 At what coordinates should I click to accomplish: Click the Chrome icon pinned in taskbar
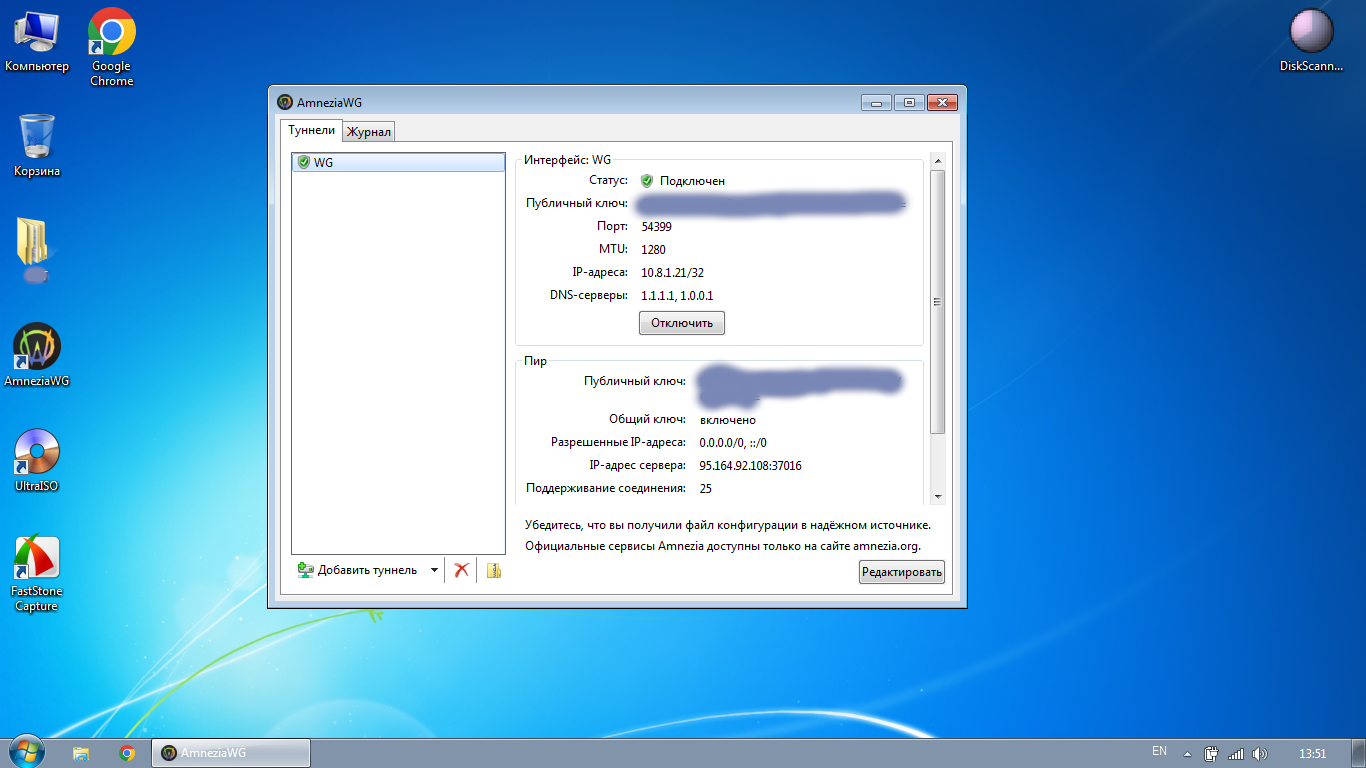click(127, 753)
